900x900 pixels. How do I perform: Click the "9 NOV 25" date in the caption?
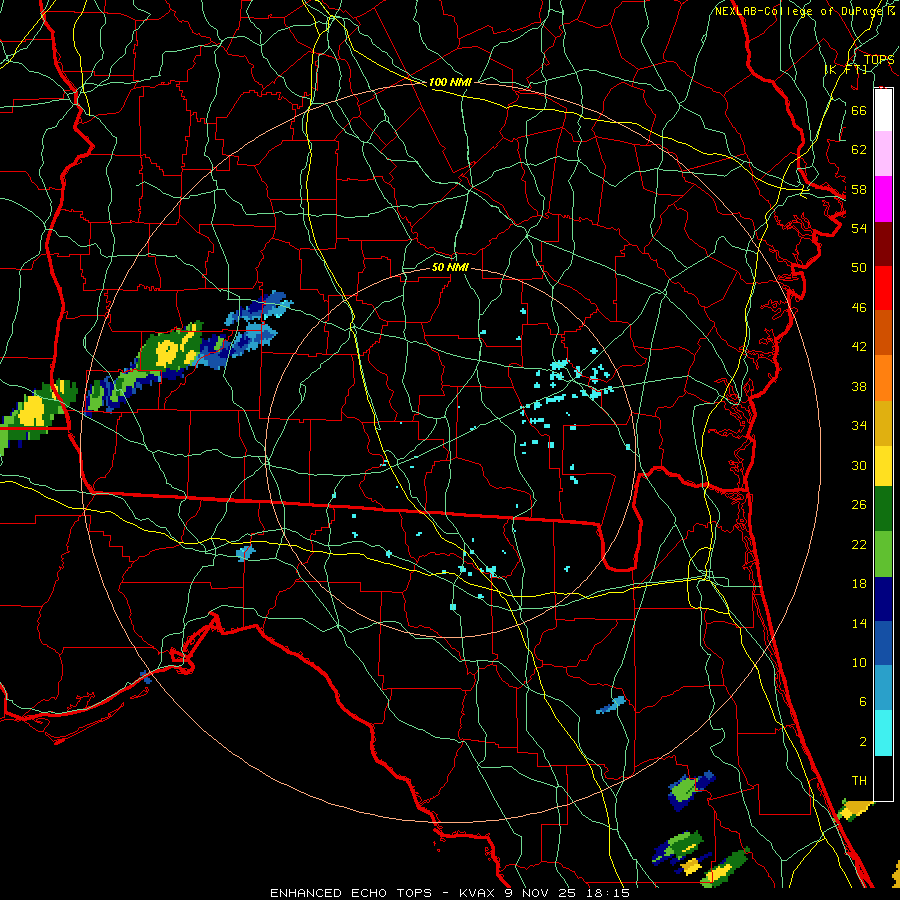click(541, 893)
